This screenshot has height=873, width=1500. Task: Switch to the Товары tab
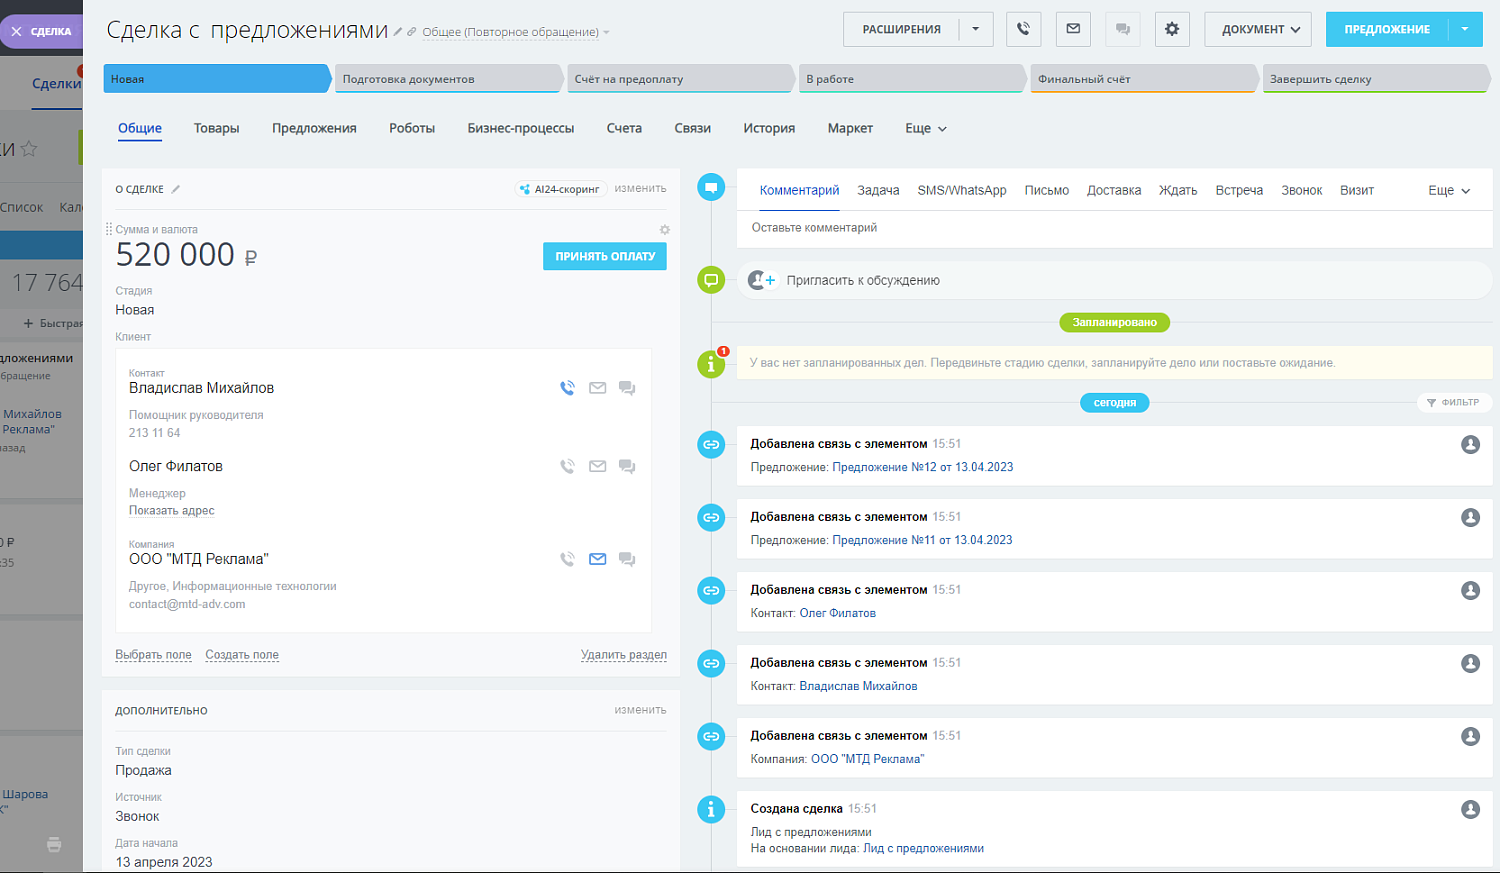pos(216,128)
